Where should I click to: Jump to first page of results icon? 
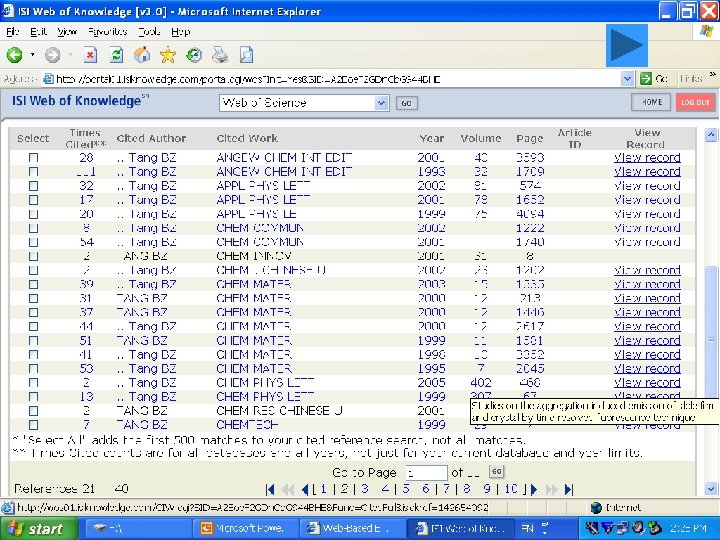coord(270,489)
